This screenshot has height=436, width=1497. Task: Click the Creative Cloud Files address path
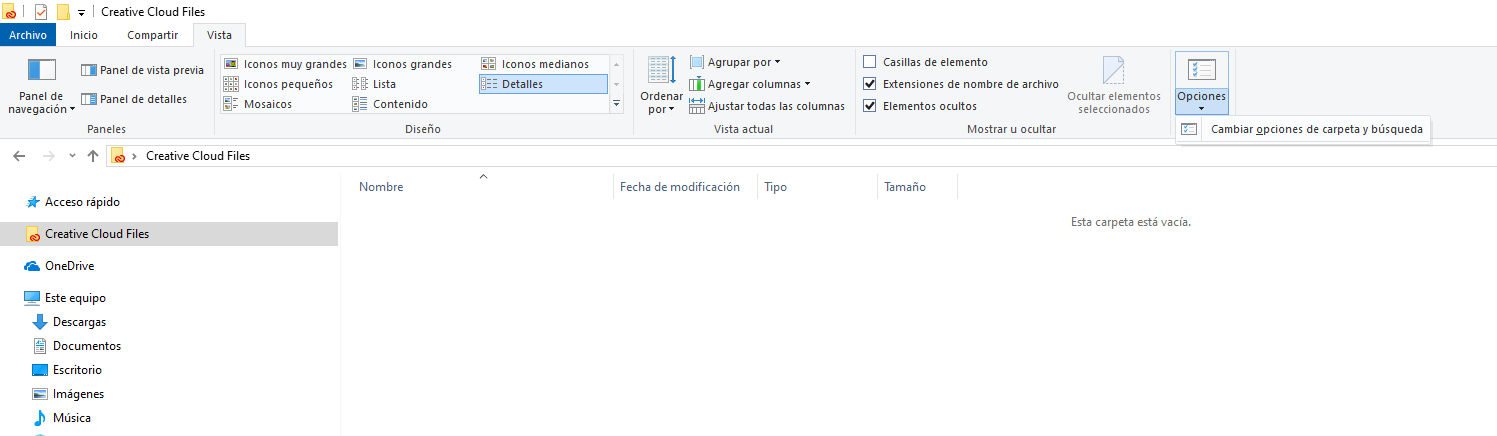pyautogui.click(x=198, y=156)
